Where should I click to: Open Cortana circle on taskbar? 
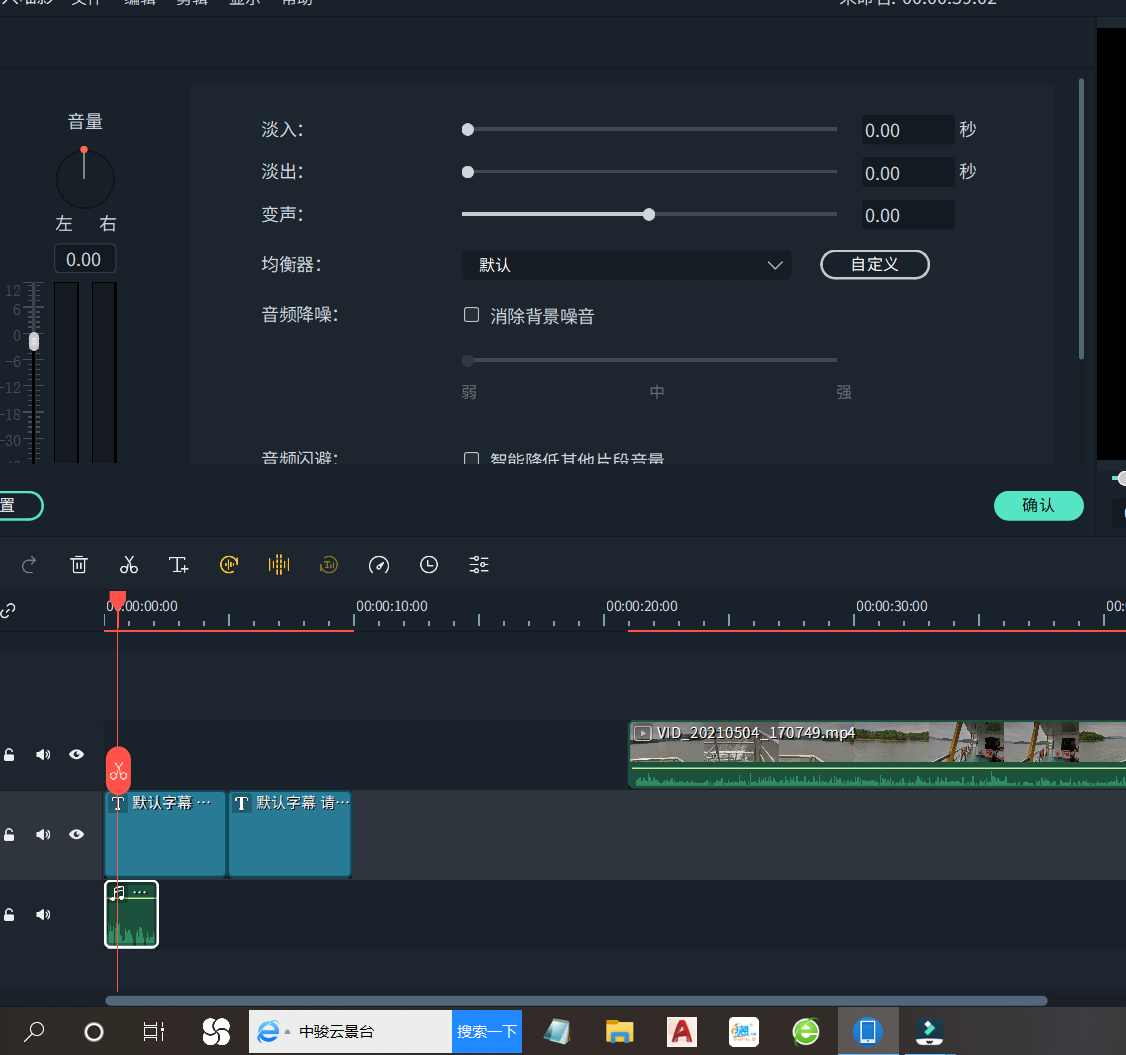tap(94, 1032)
